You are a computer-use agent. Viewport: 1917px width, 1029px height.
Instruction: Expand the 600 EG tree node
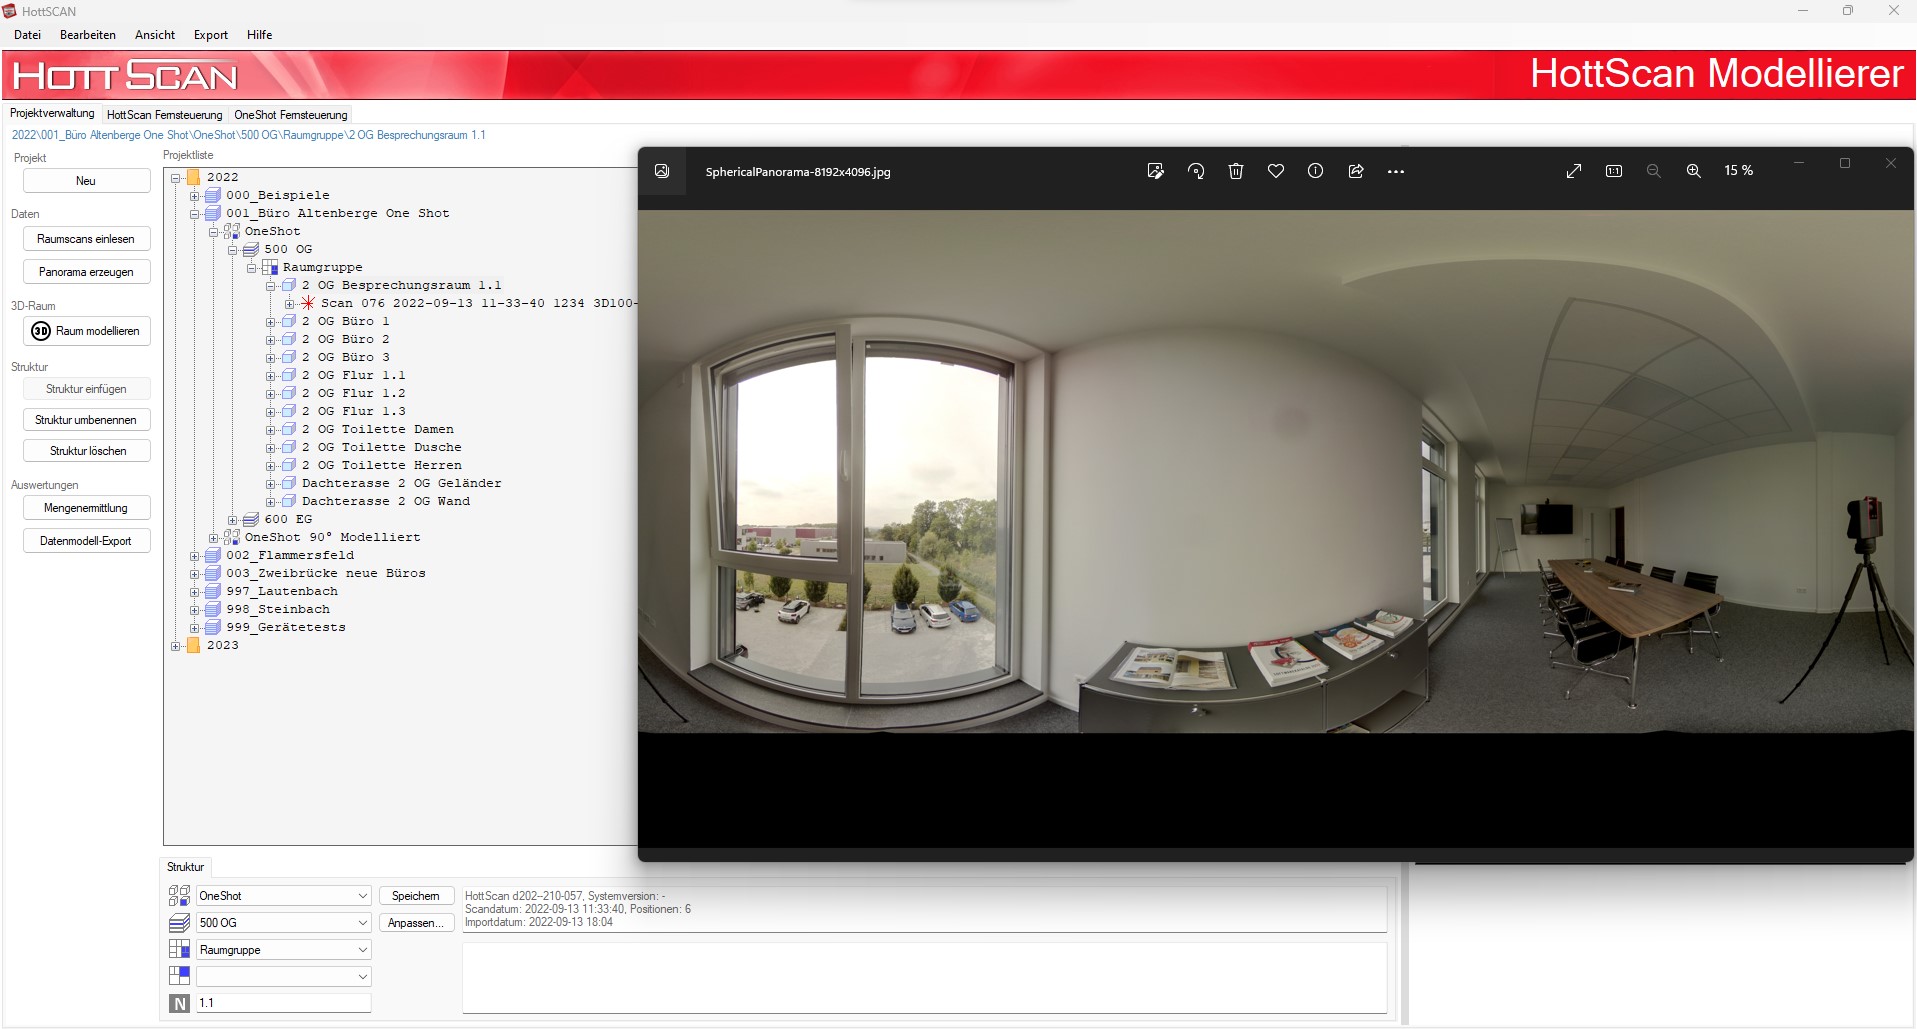pos(233,520)
